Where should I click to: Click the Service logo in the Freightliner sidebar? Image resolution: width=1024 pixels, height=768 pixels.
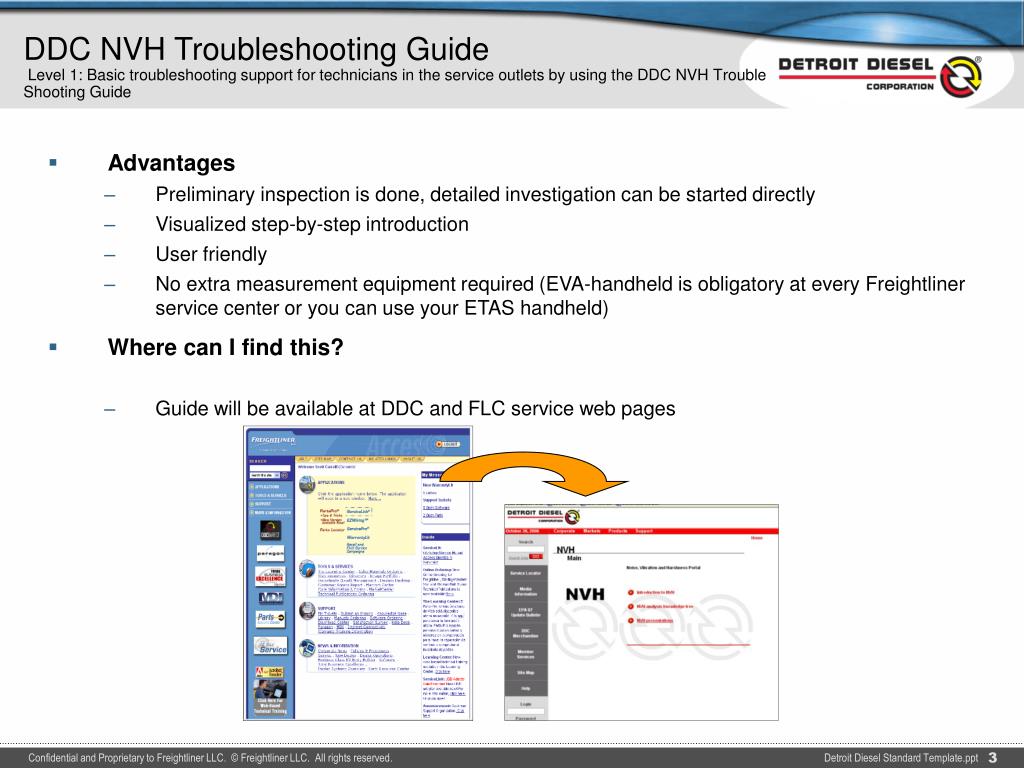(x=270, y=646)
